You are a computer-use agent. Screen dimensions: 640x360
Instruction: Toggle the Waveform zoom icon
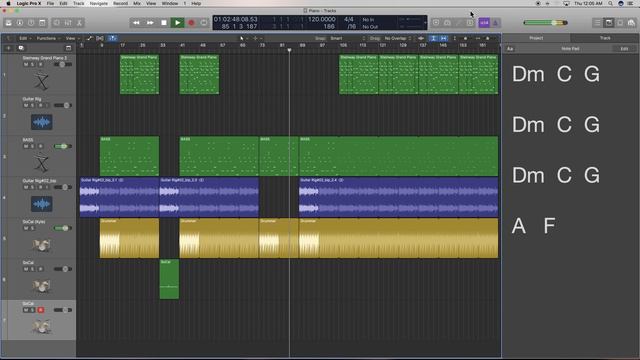tap(421, 38)
